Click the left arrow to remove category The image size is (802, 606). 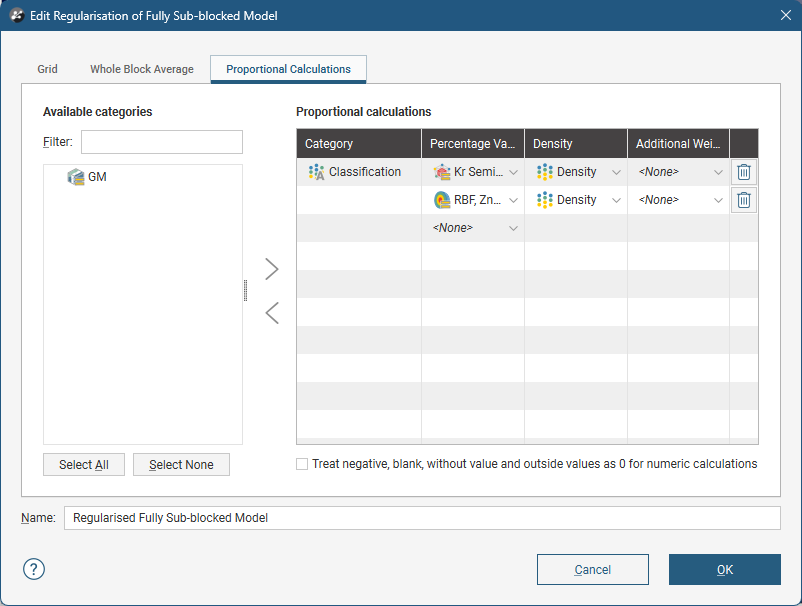[271, 313]
